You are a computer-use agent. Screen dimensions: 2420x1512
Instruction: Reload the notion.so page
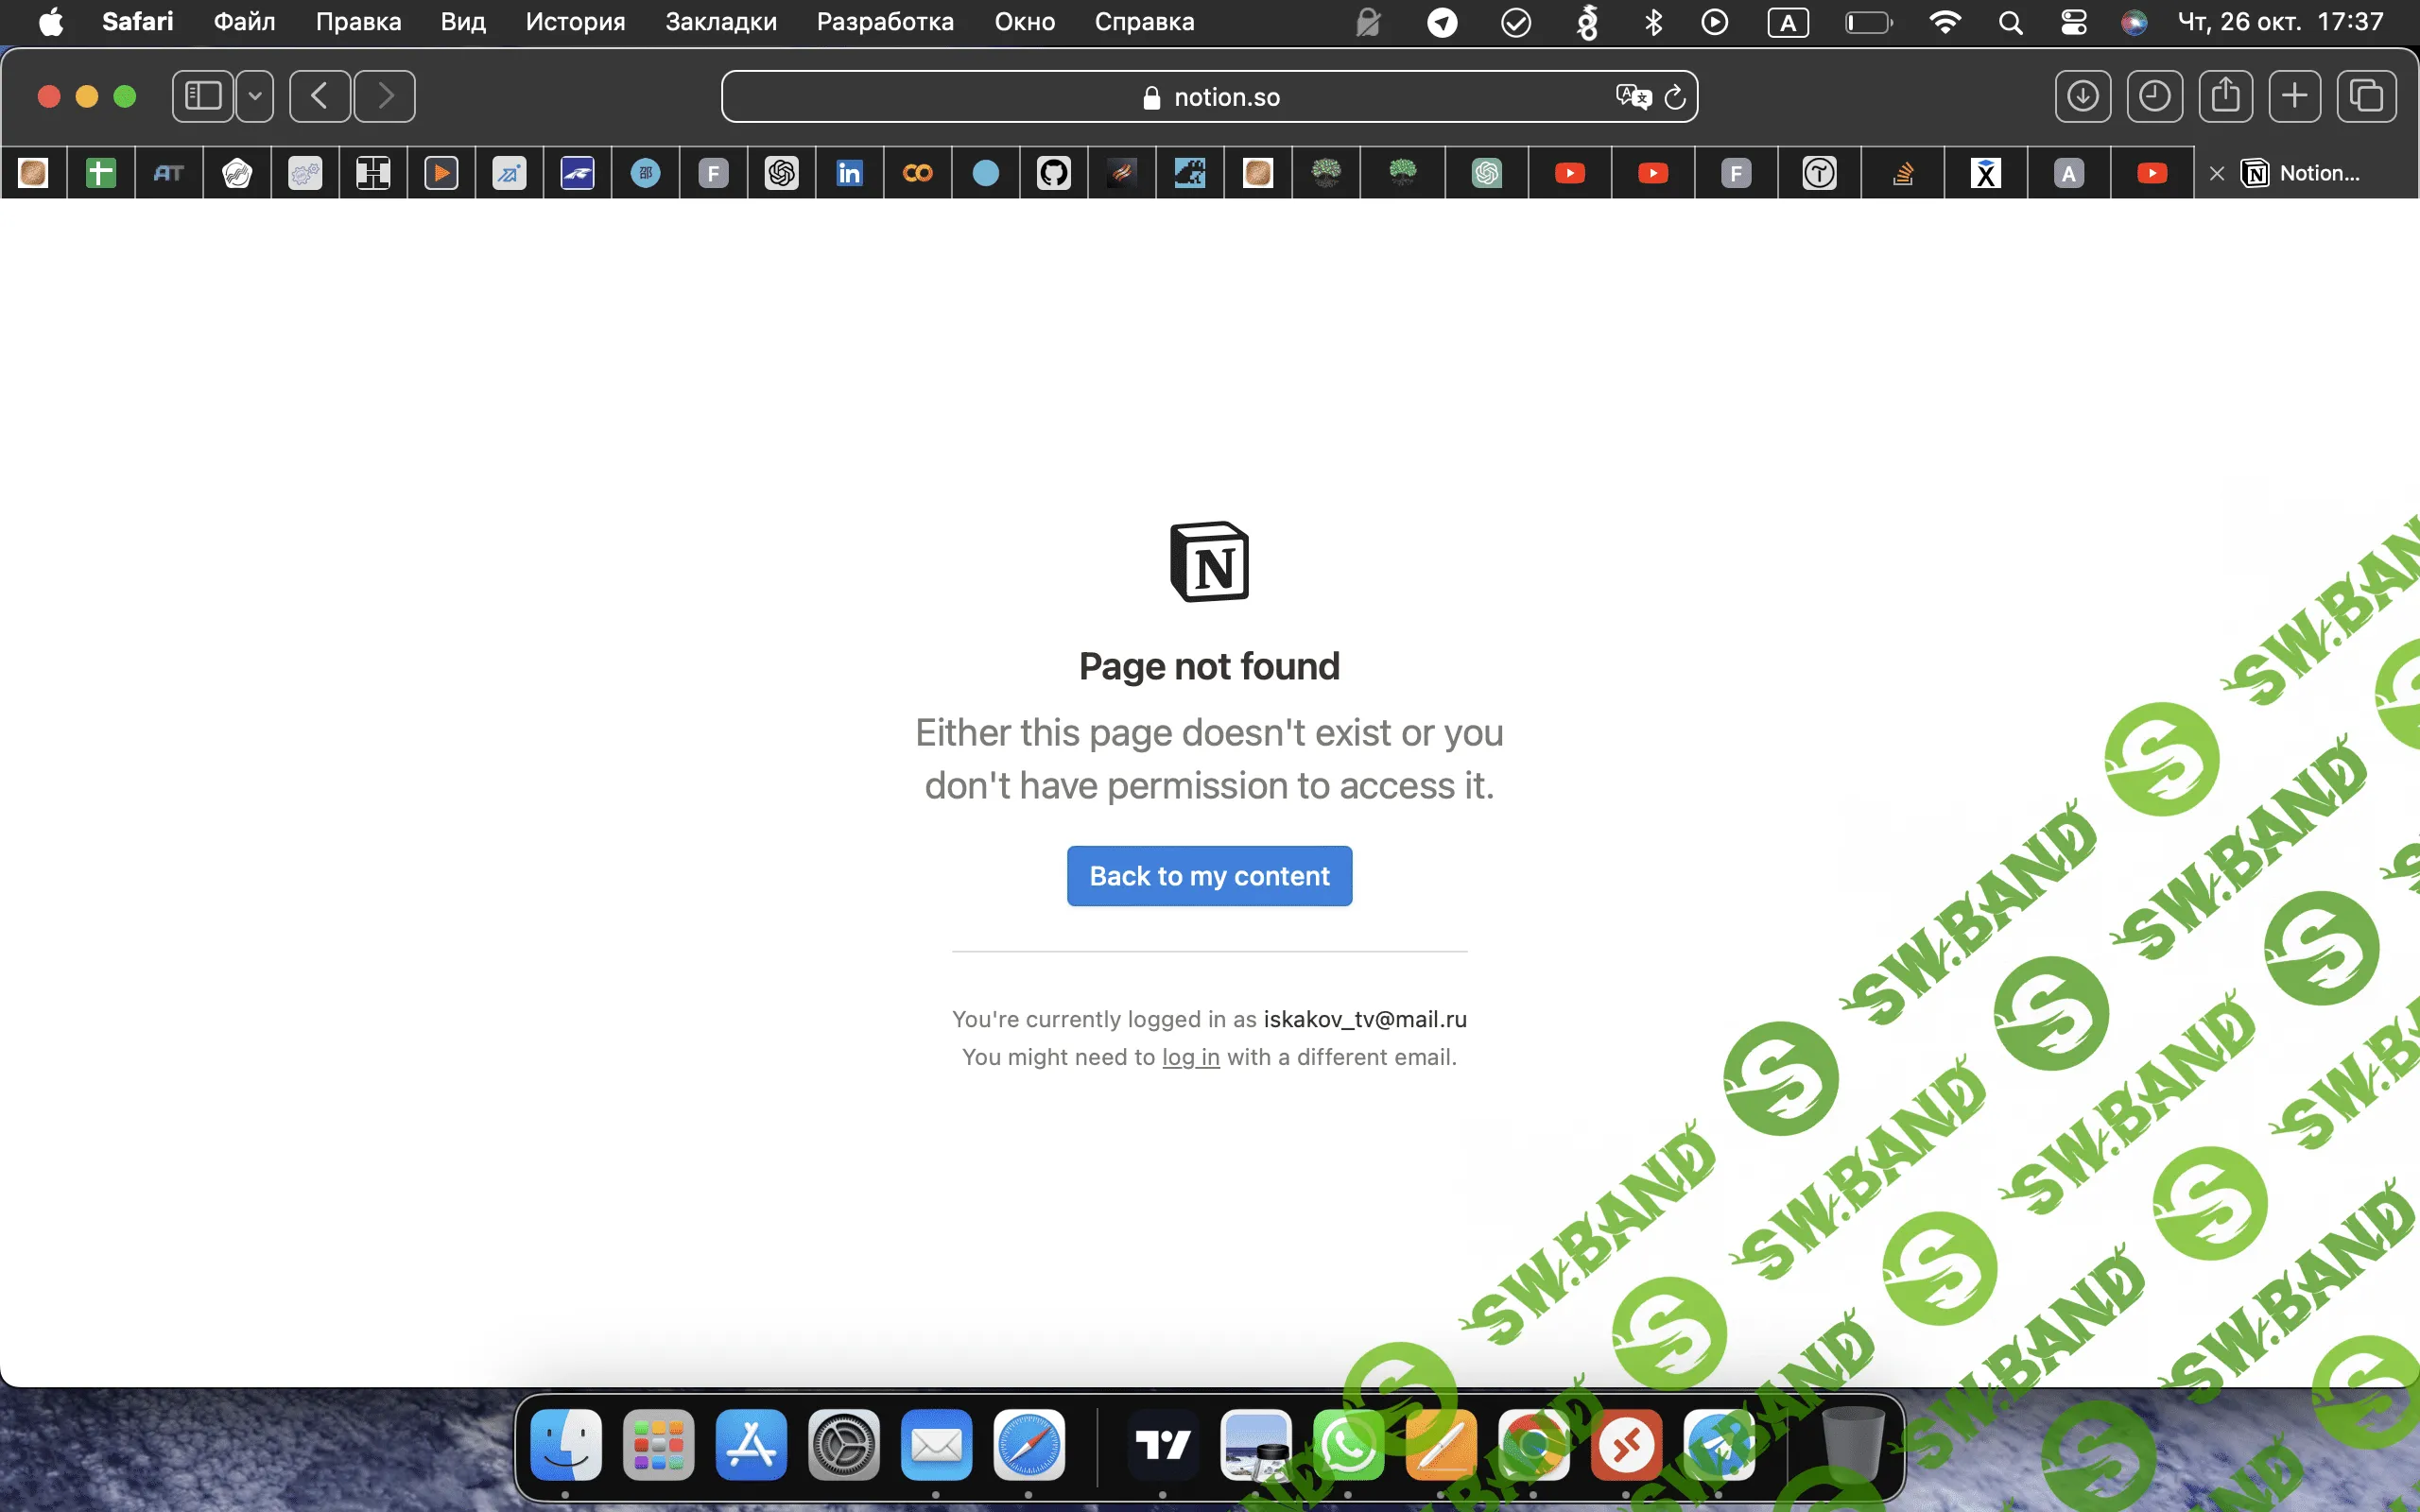1675,97
